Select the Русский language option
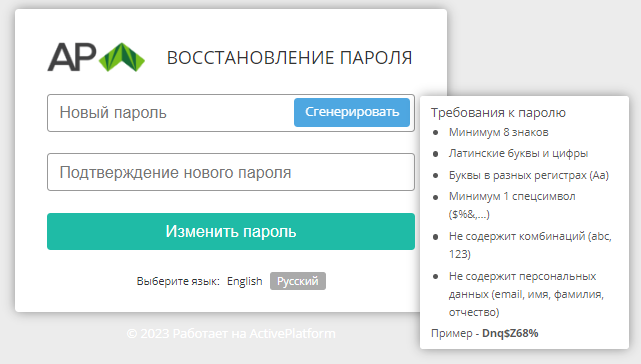The width and height of the screenshot is (641, 364). click(298, 281)
